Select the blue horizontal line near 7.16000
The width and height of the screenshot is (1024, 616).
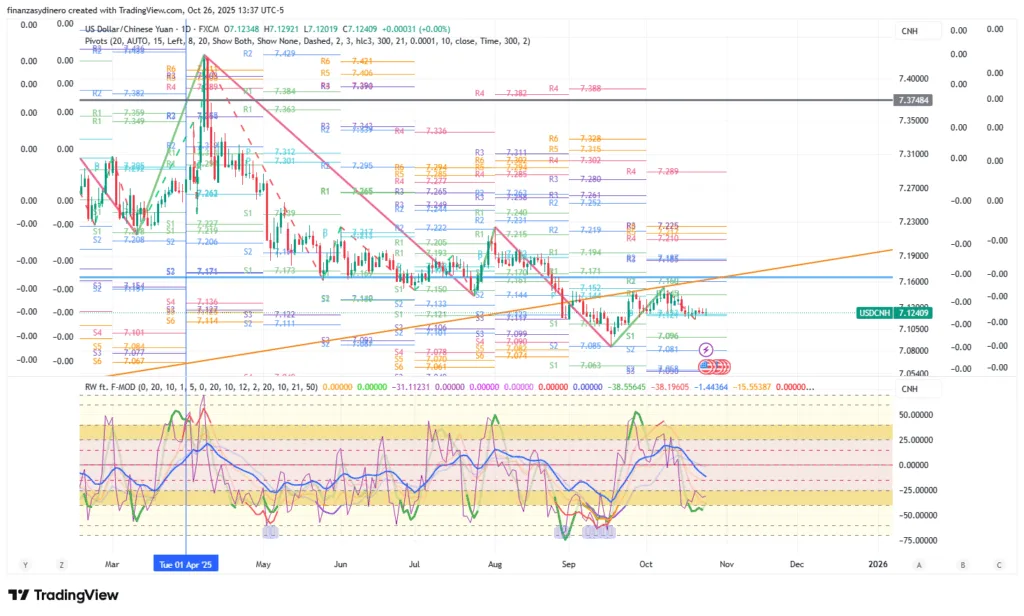(x=800, y=277)
